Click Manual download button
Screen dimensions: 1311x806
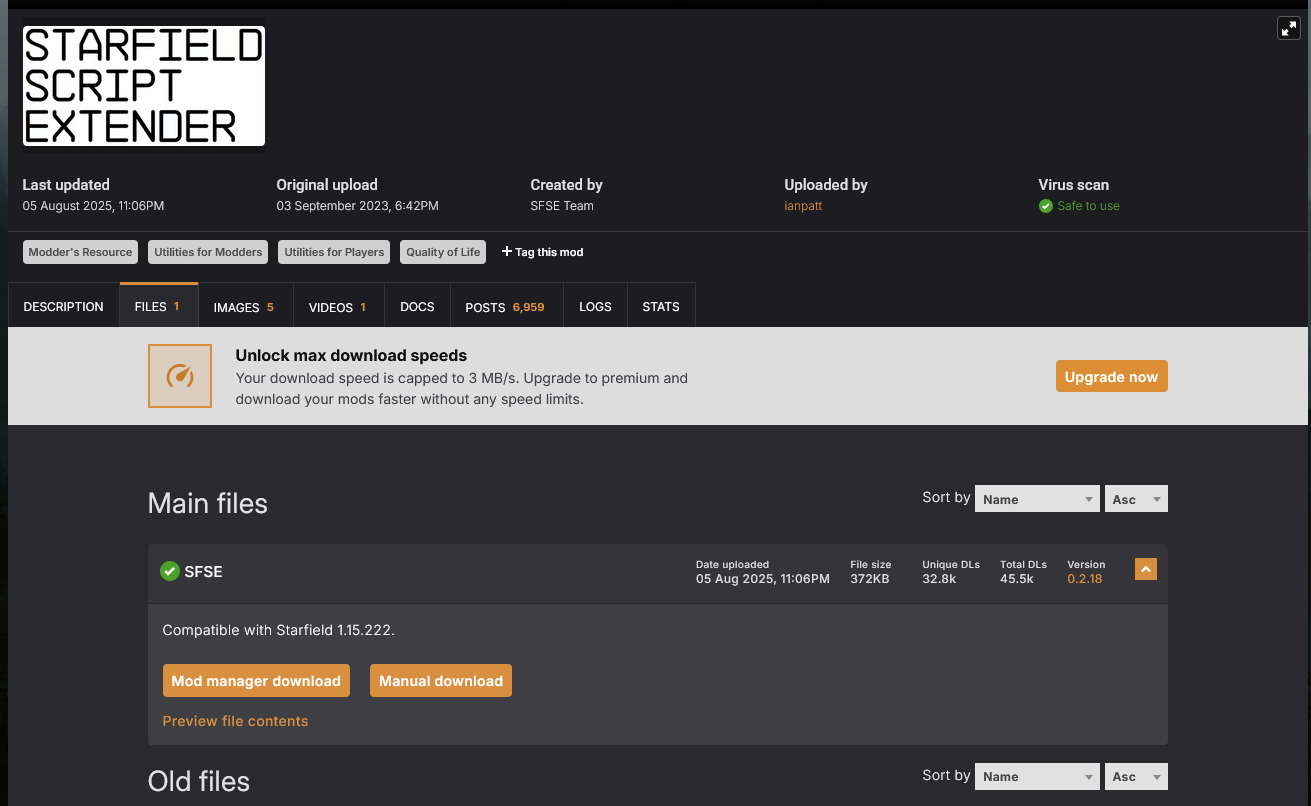[441, 681]
